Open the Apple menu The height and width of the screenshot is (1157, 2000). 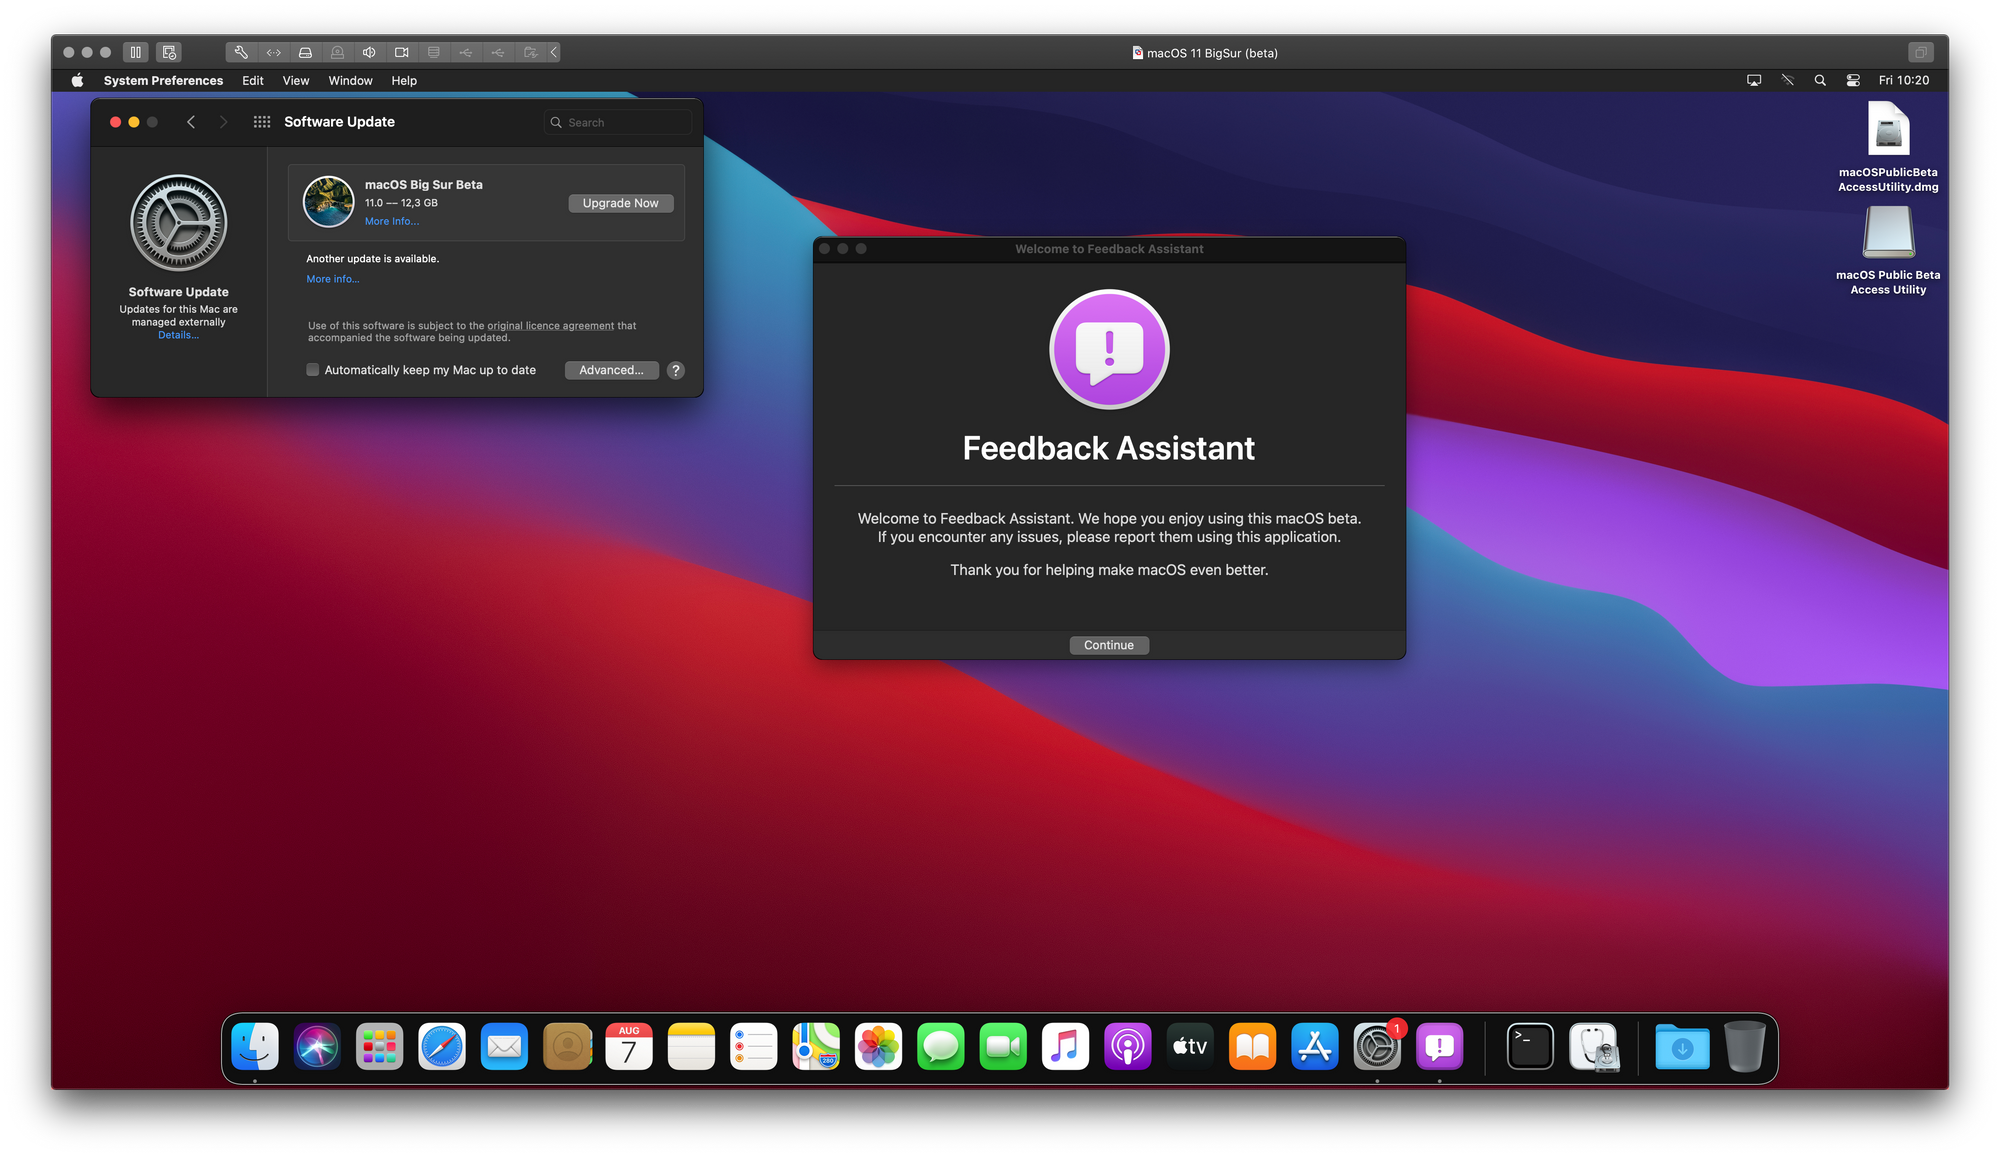tap(77, 80)
